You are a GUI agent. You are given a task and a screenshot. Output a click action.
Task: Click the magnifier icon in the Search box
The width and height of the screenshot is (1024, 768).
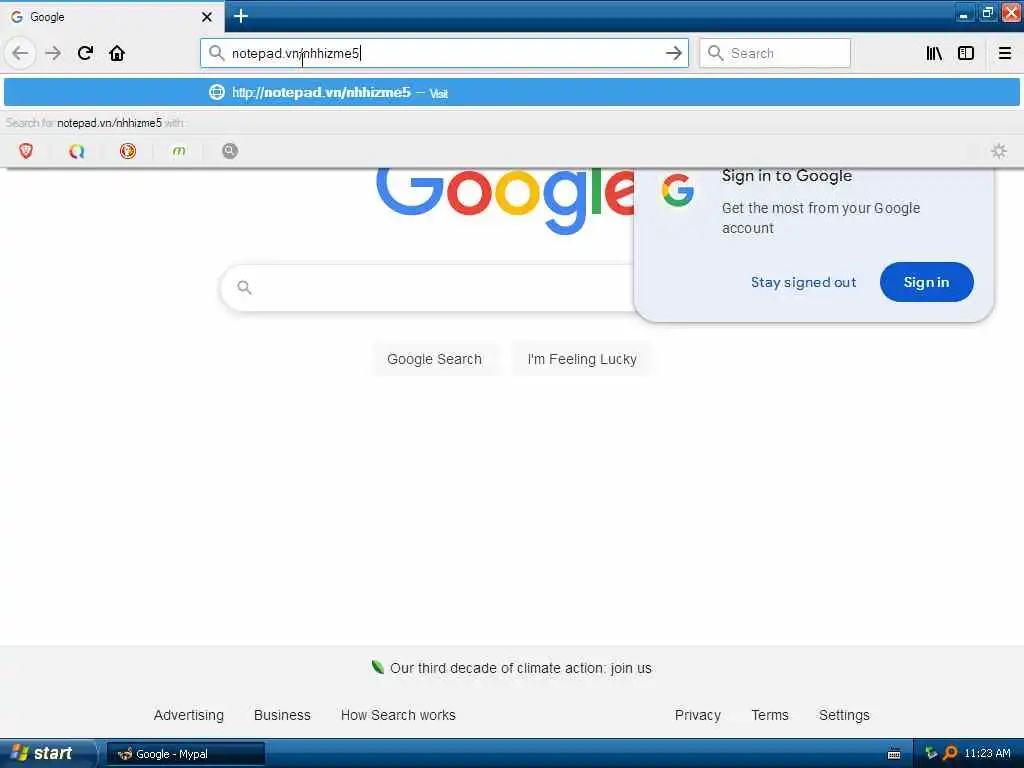716,53
